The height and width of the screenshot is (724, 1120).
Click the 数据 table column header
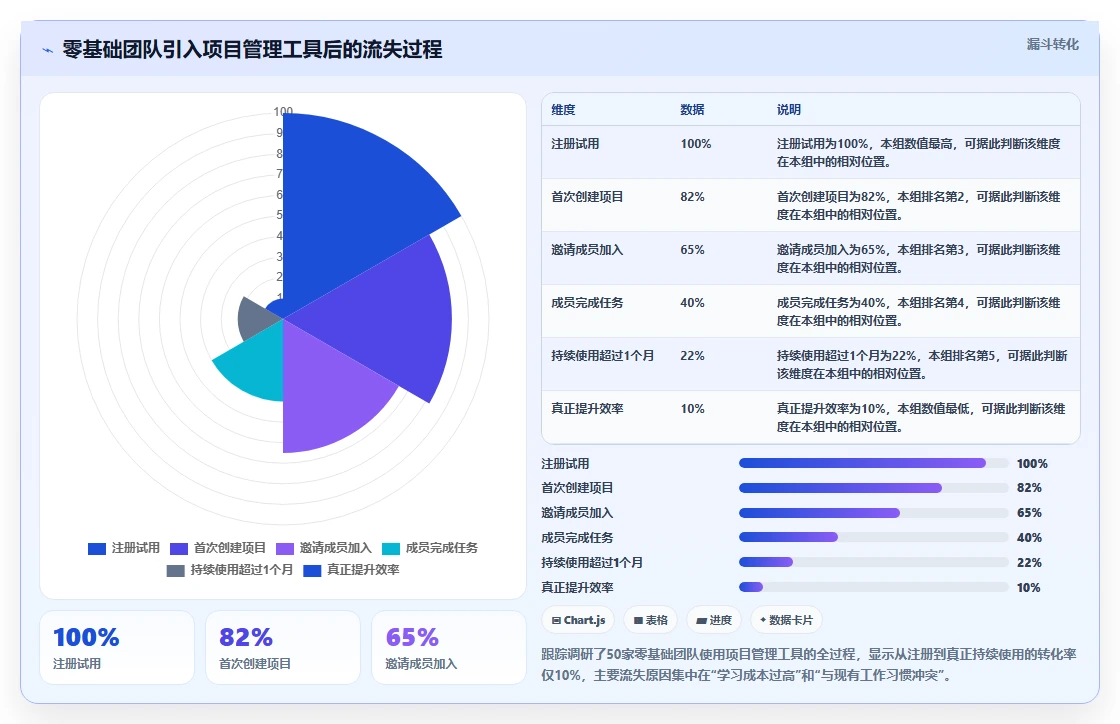click(692, 109)
